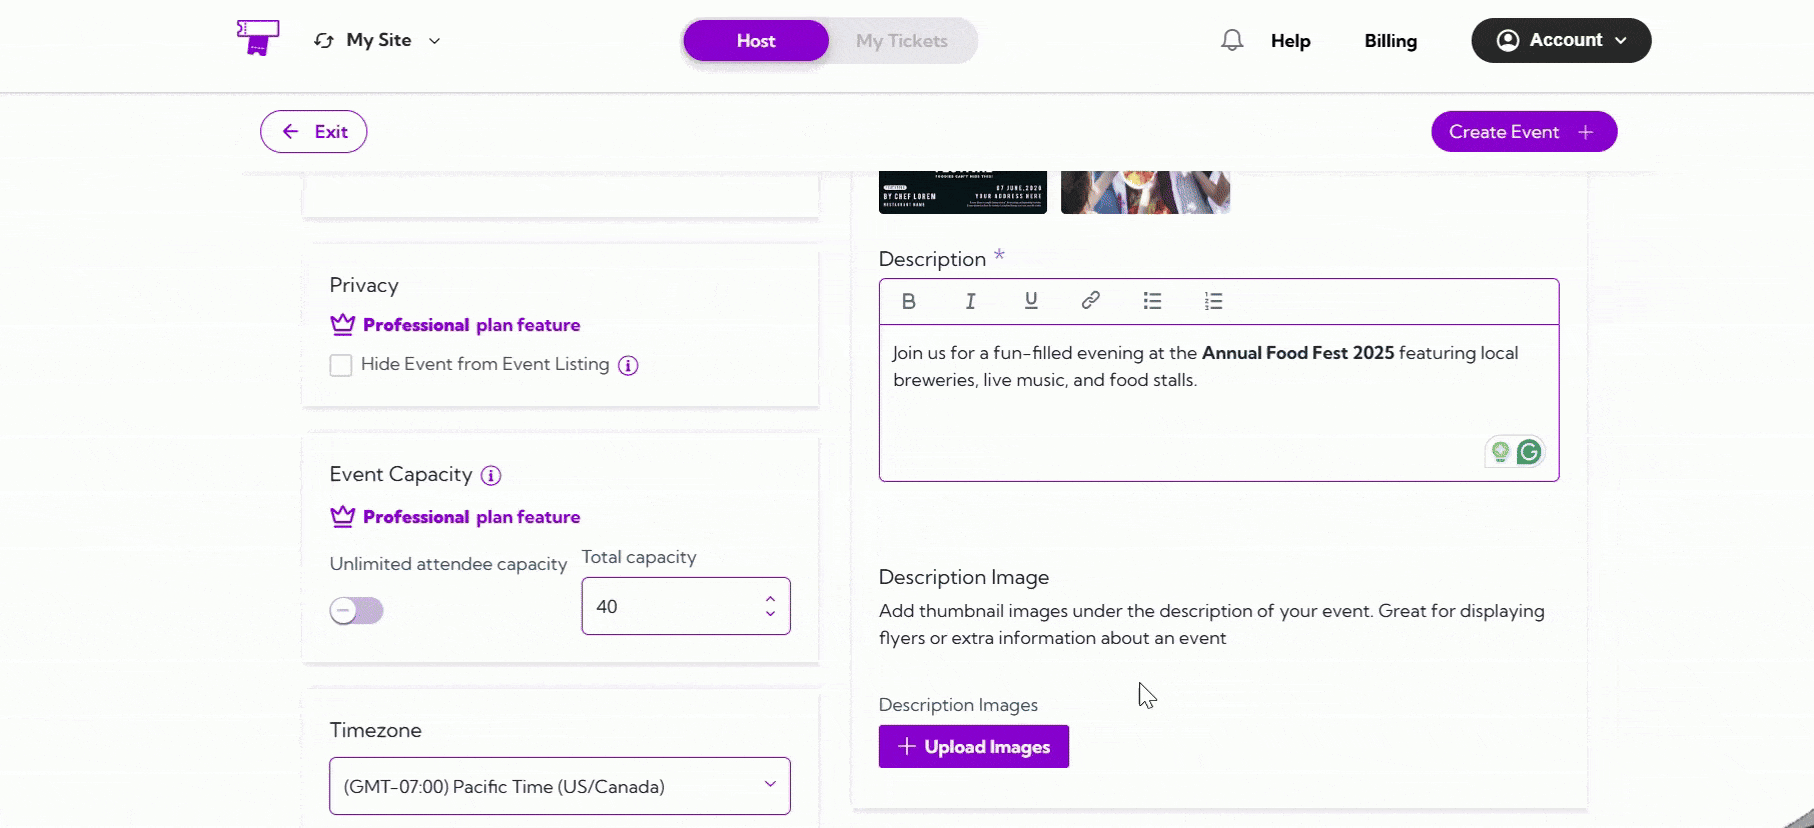Go to Billing
Viewport: 1814px width, 828px height.
tap(1391, 41)
